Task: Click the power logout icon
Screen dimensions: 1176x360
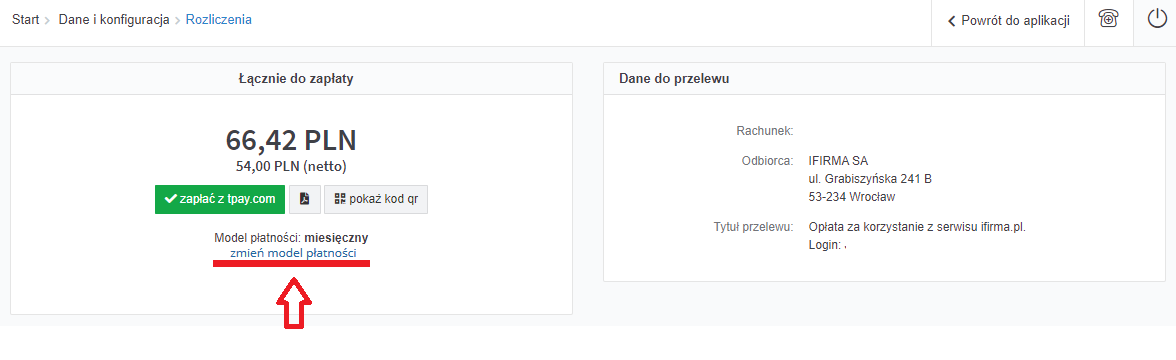Action: click(x=1157, y=20)
